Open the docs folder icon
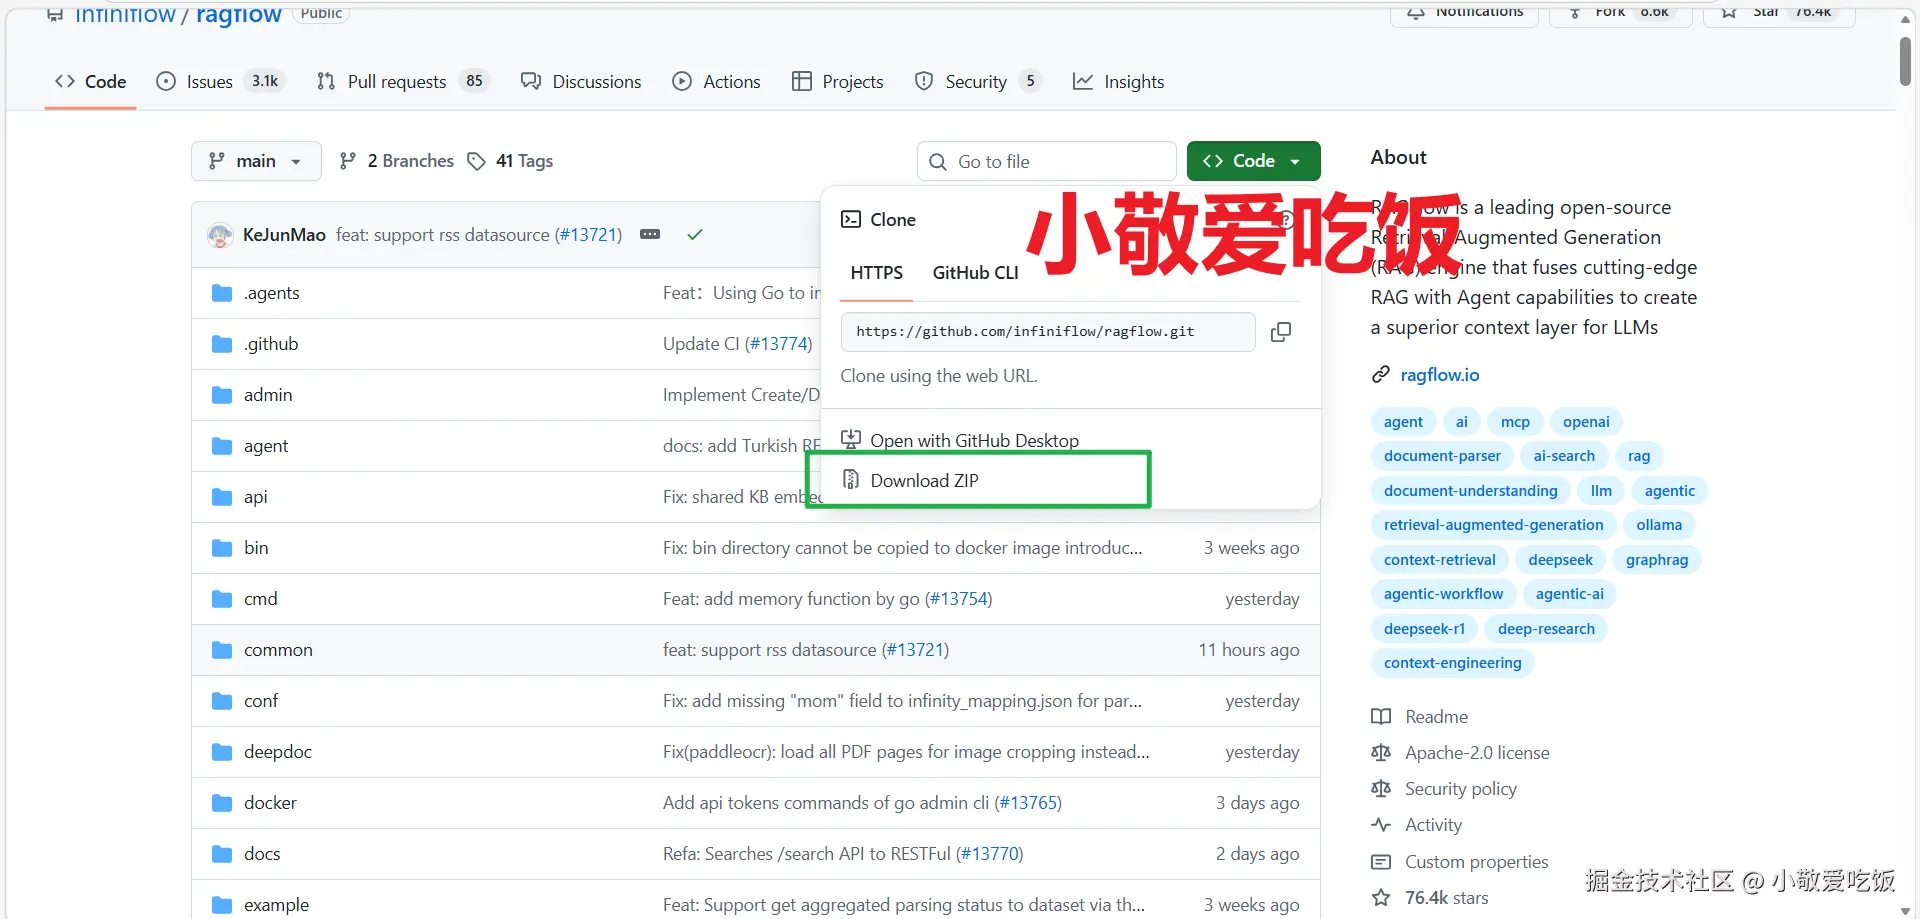Viewport: 1920px width, 919px height. pyautogui.click(x=222, y=854)
